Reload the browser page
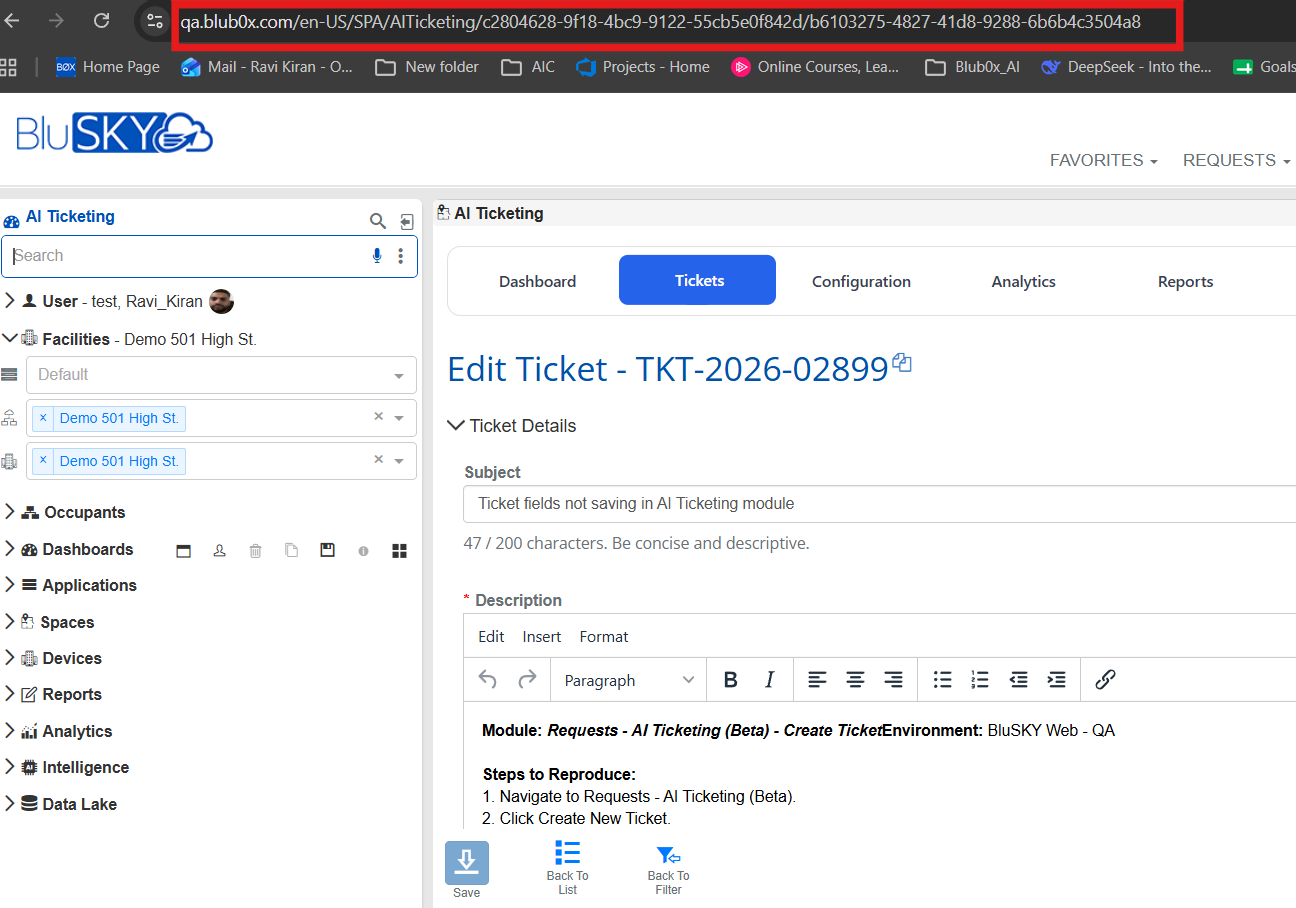The height and width of the screenshot is (908, 1296). pyautogui.click(x=101, y=21)
